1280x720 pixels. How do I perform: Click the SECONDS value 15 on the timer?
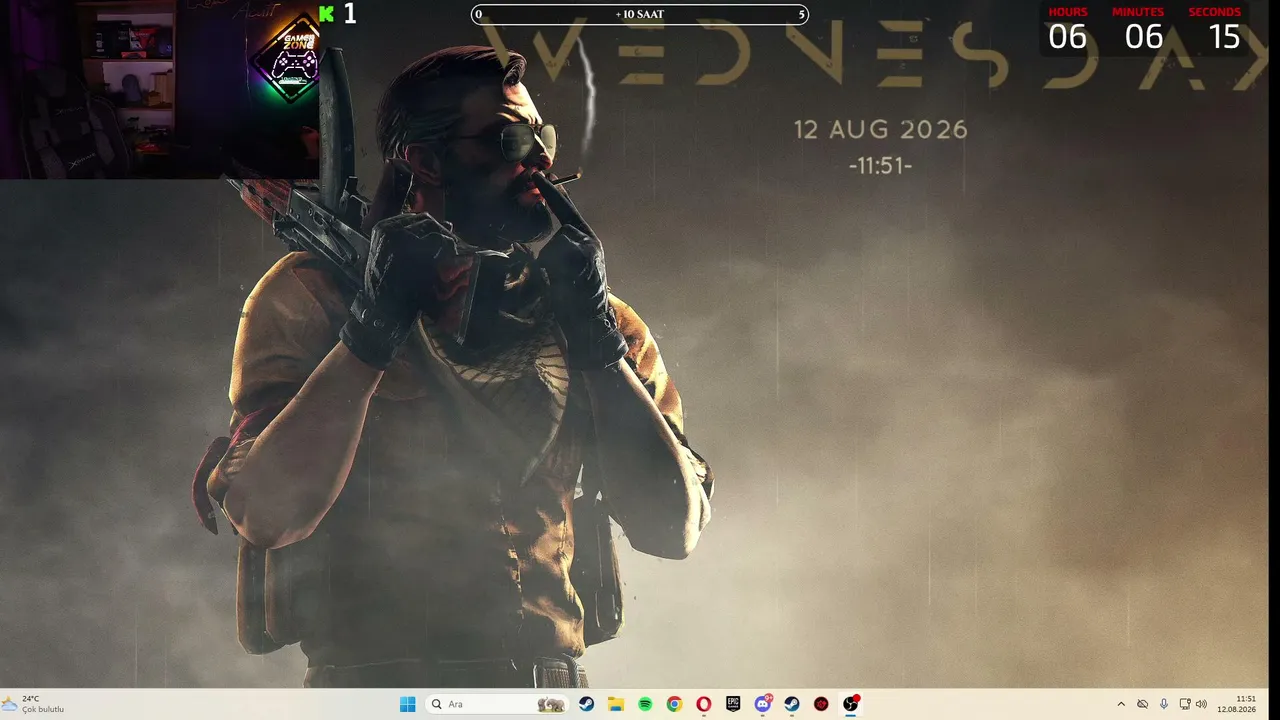tap(1224, 37)
